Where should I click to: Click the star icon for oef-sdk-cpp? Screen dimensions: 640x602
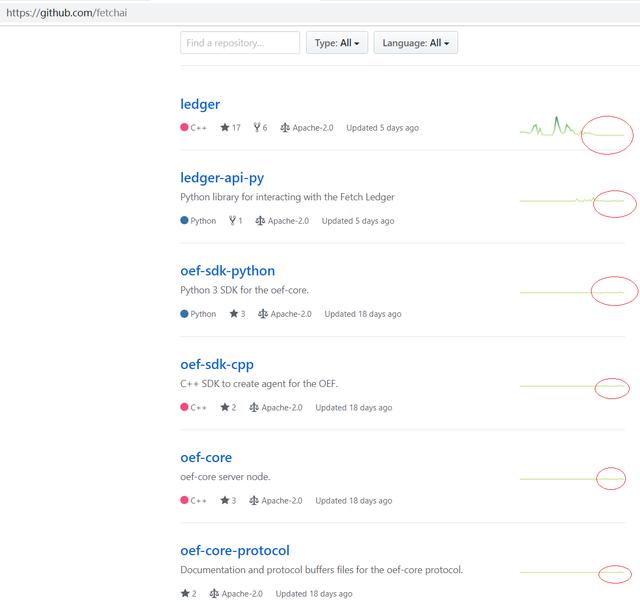pyautogui.click(x=224, y=407)
